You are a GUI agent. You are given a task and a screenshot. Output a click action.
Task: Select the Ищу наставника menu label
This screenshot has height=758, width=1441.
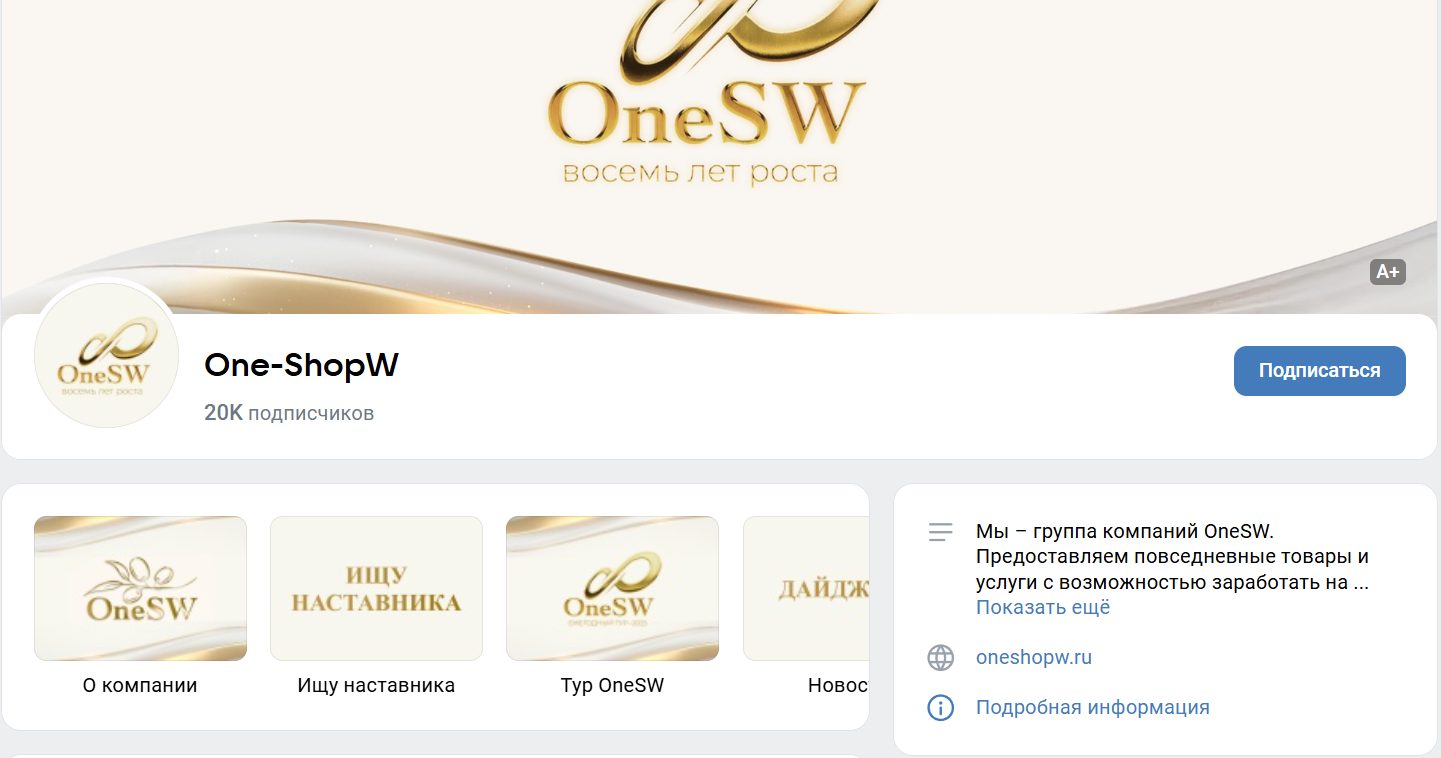[376, 686]
